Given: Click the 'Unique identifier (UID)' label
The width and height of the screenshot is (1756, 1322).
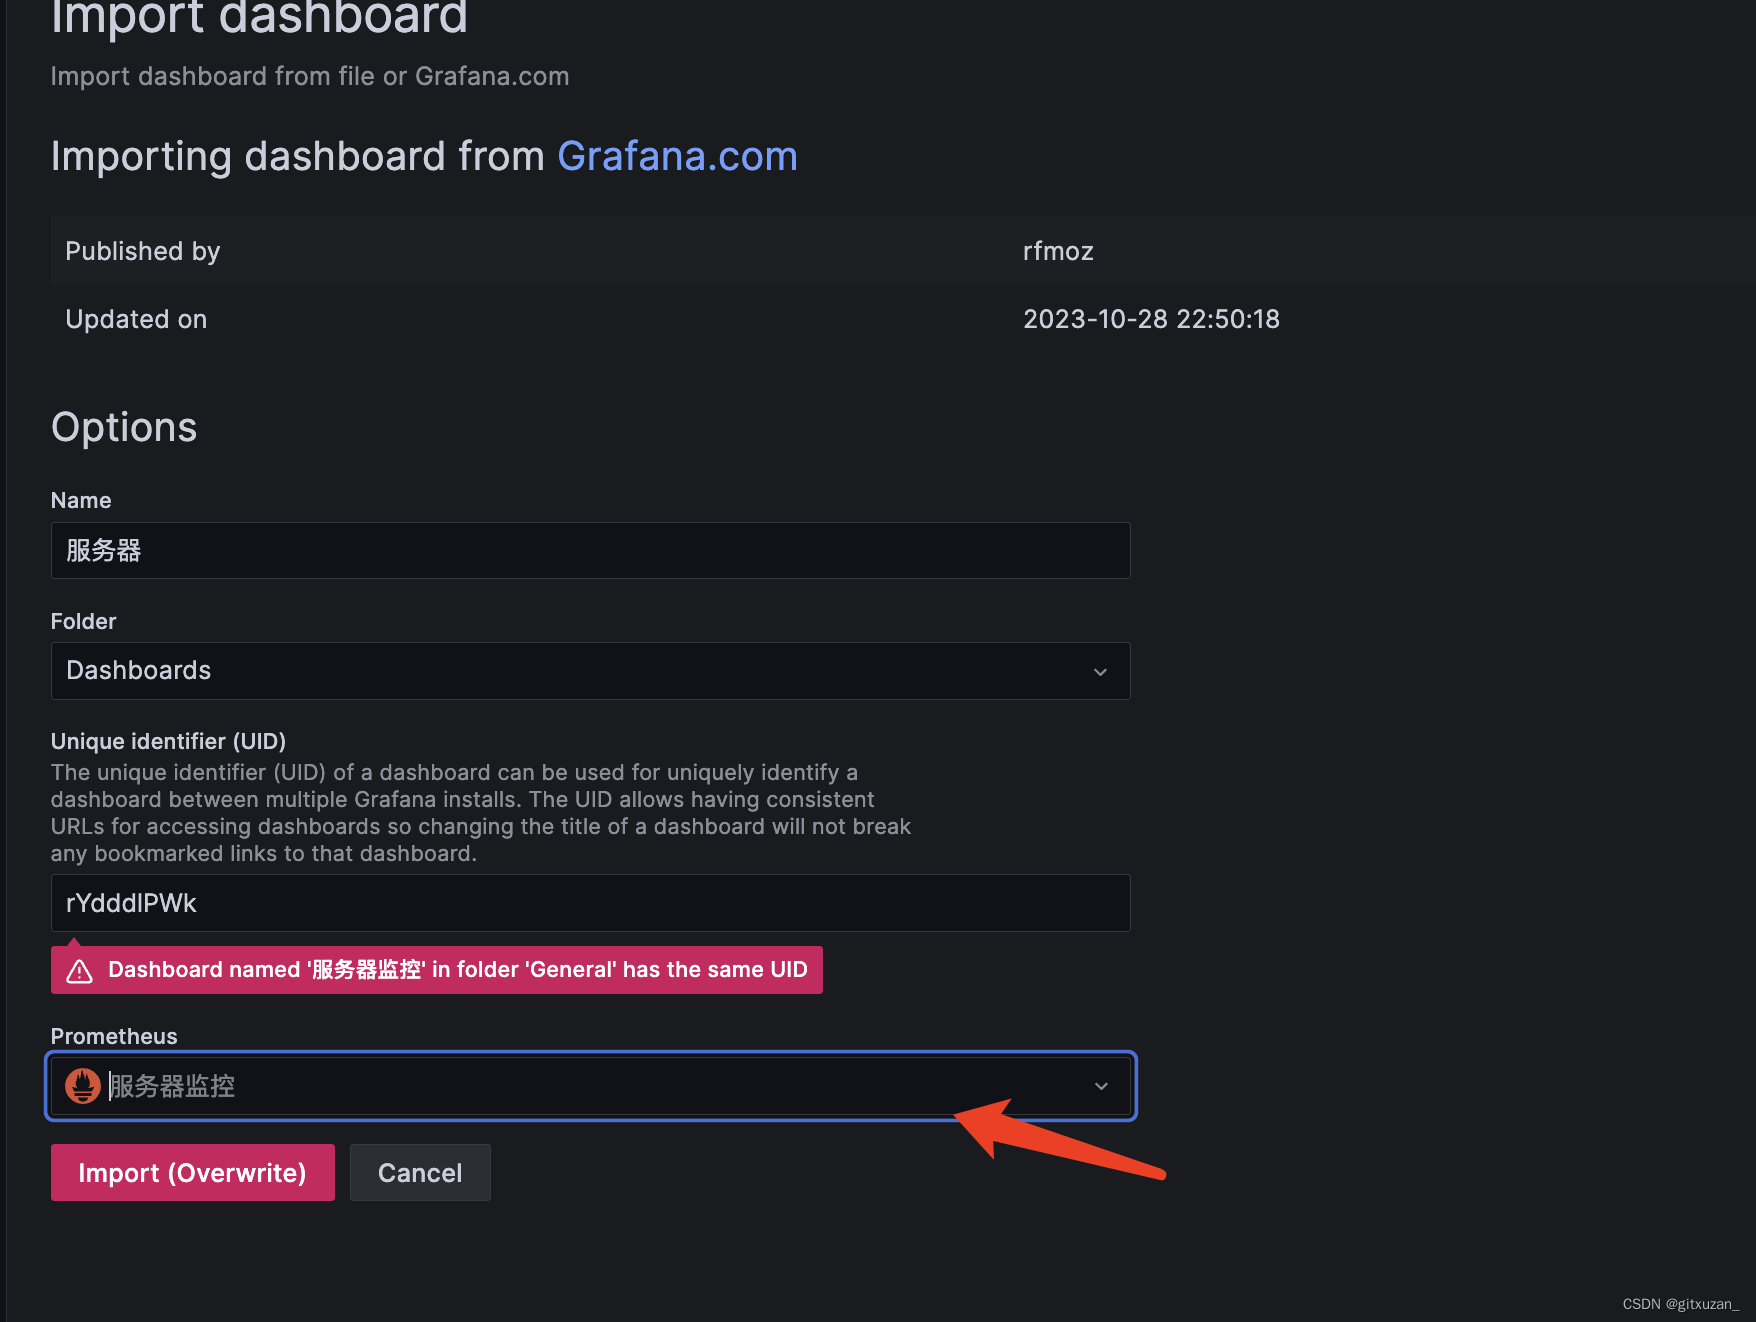Looking at the screenshot, I should click(x=168, y=741).
